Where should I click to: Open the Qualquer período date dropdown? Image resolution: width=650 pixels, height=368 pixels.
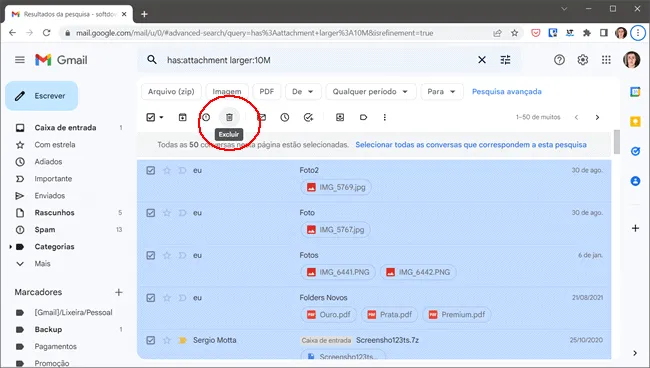point(371,92)
